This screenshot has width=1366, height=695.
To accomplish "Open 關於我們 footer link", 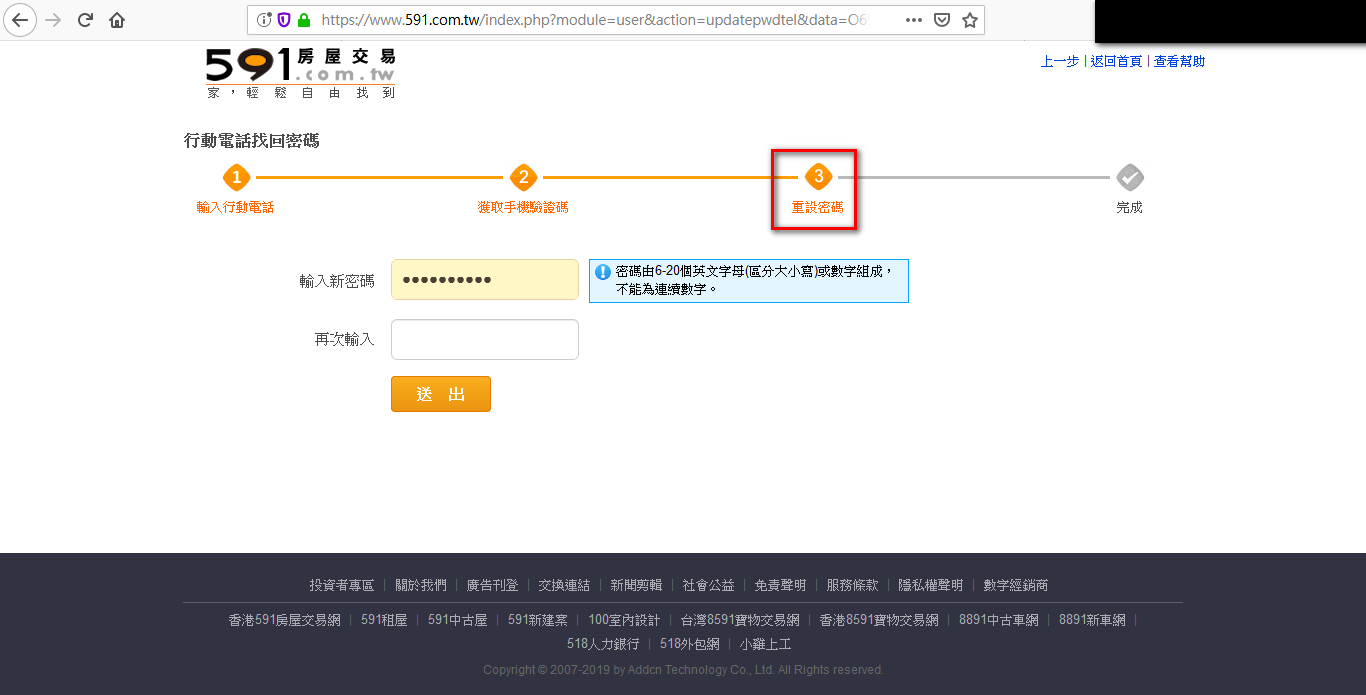I will pyautogui.click(x=421, y=585).
